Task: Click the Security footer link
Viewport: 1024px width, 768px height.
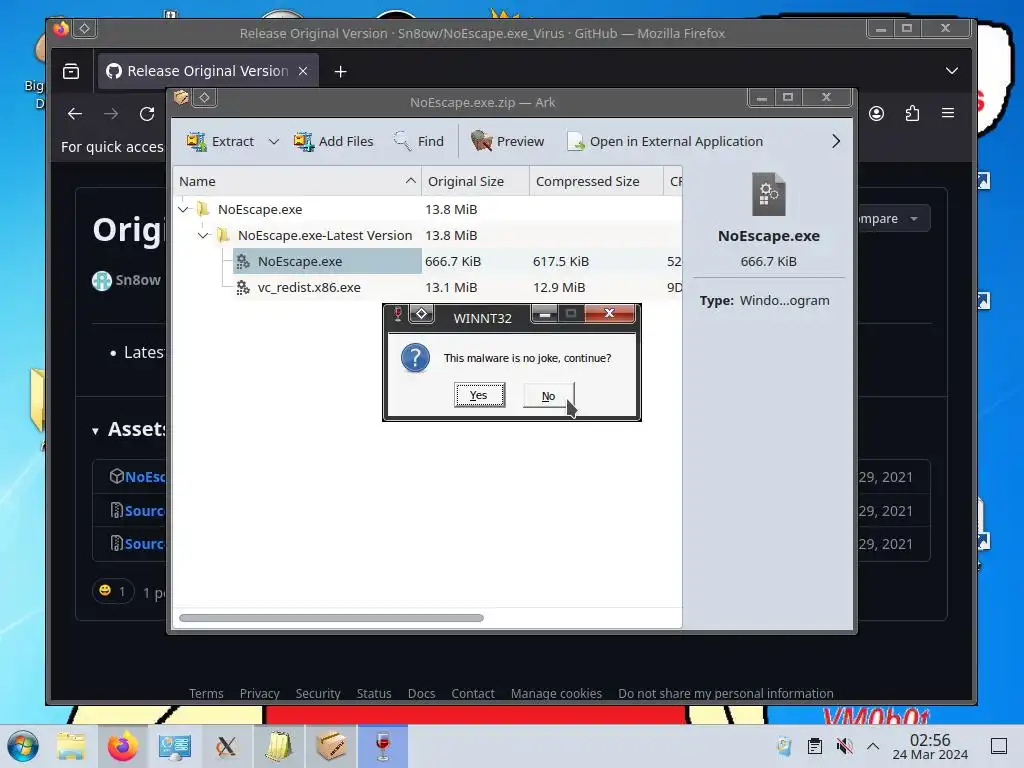Action: (x=318, y=694)
